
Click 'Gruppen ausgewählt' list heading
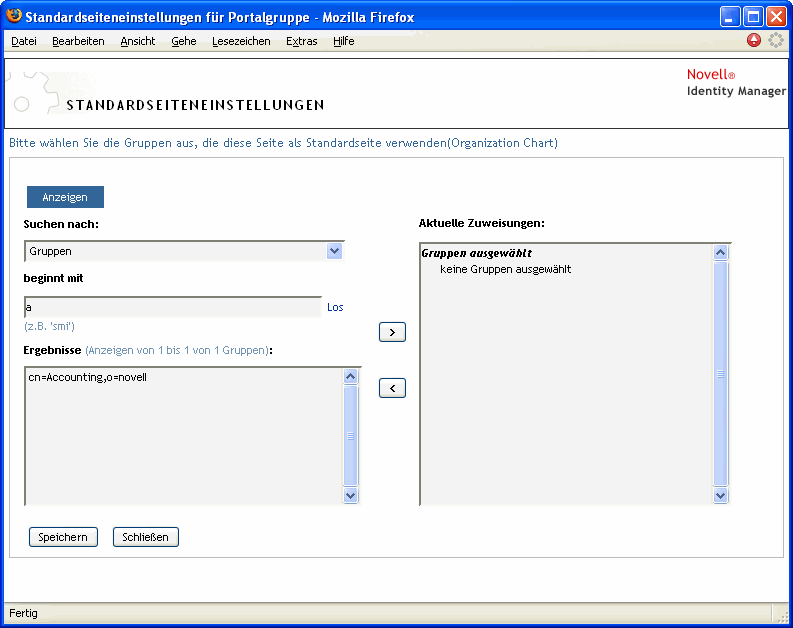[x=476, y=253]
